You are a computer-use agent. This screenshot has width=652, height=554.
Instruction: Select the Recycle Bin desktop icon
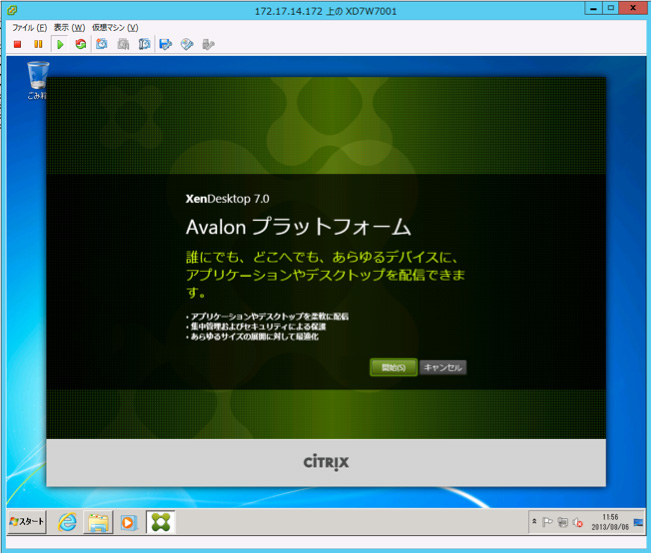tap(37, 80)
